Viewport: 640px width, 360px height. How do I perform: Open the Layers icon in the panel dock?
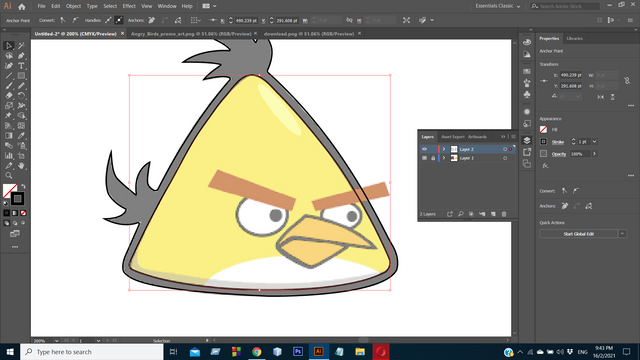(527, 140)
